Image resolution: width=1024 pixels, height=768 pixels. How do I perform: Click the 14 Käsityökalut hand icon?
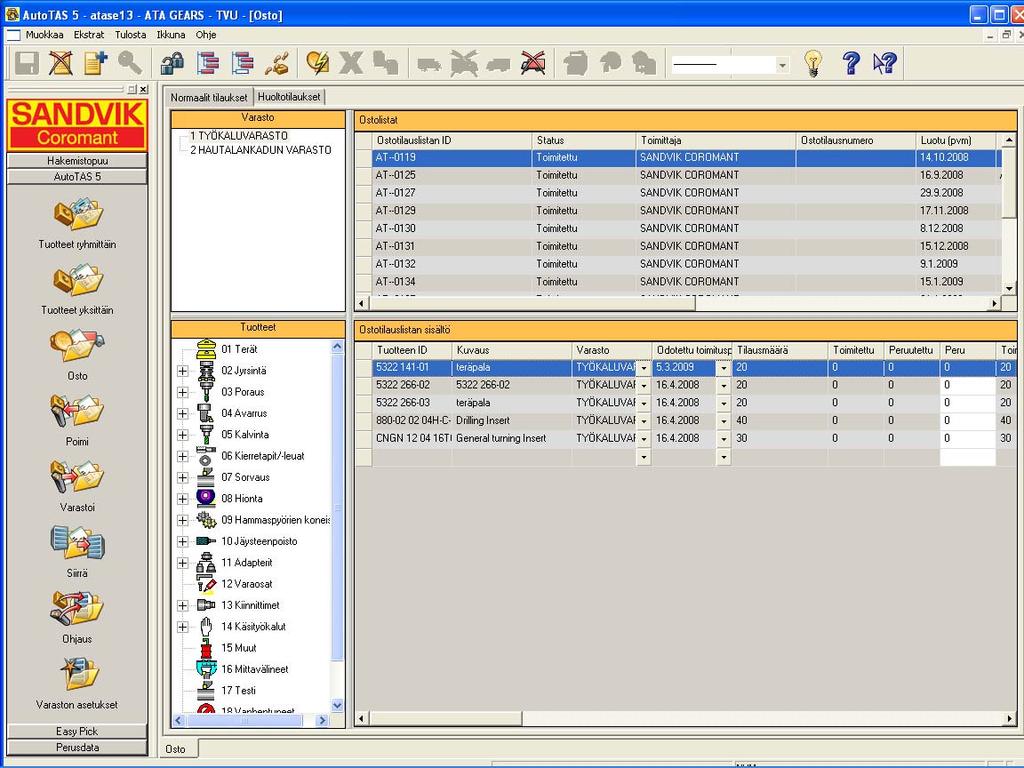click(x=206, y=626)
